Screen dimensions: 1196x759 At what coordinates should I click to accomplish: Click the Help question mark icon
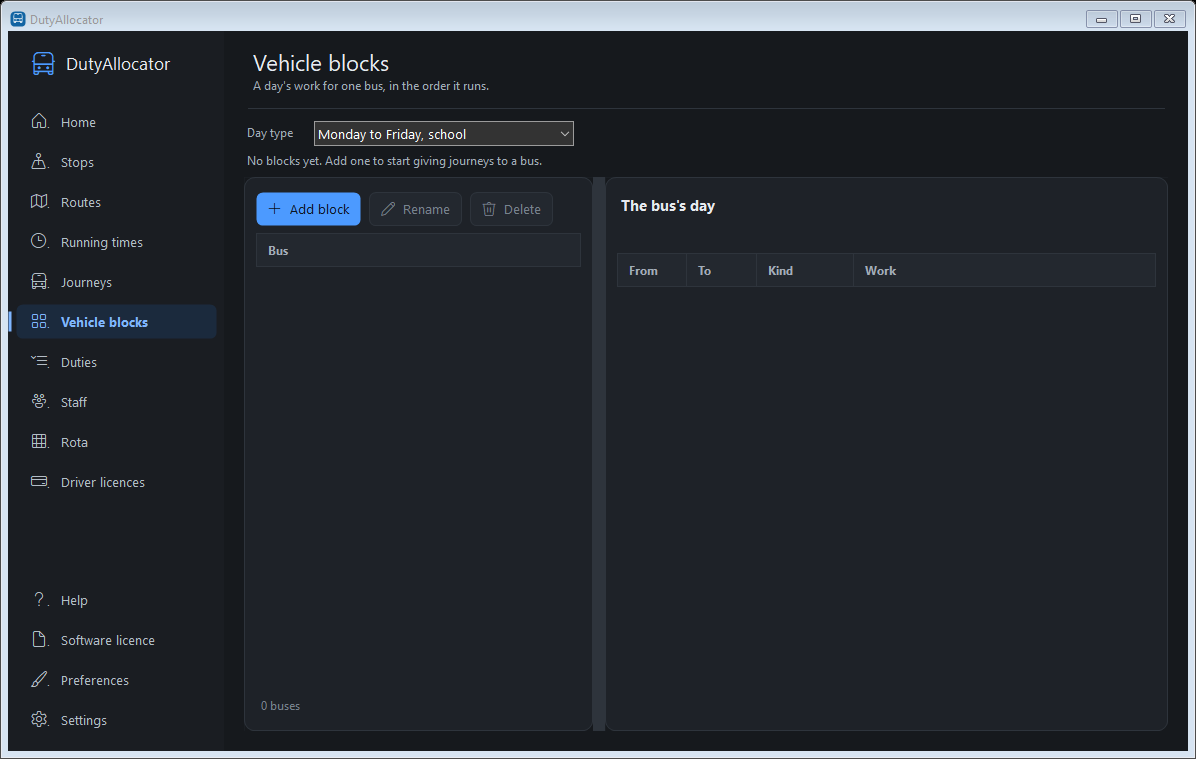(x=40, y=600)
